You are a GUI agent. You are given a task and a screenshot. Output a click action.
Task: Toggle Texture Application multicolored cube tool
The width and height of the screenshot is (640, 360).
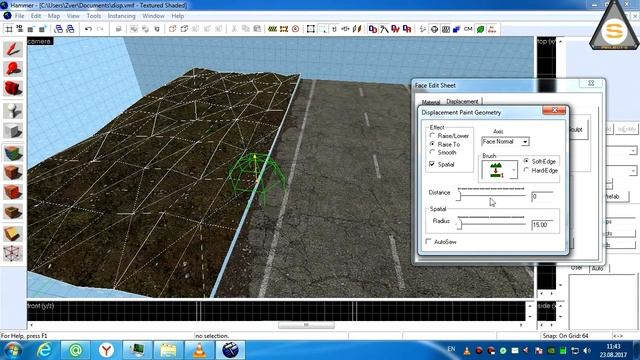pos(13,154)
